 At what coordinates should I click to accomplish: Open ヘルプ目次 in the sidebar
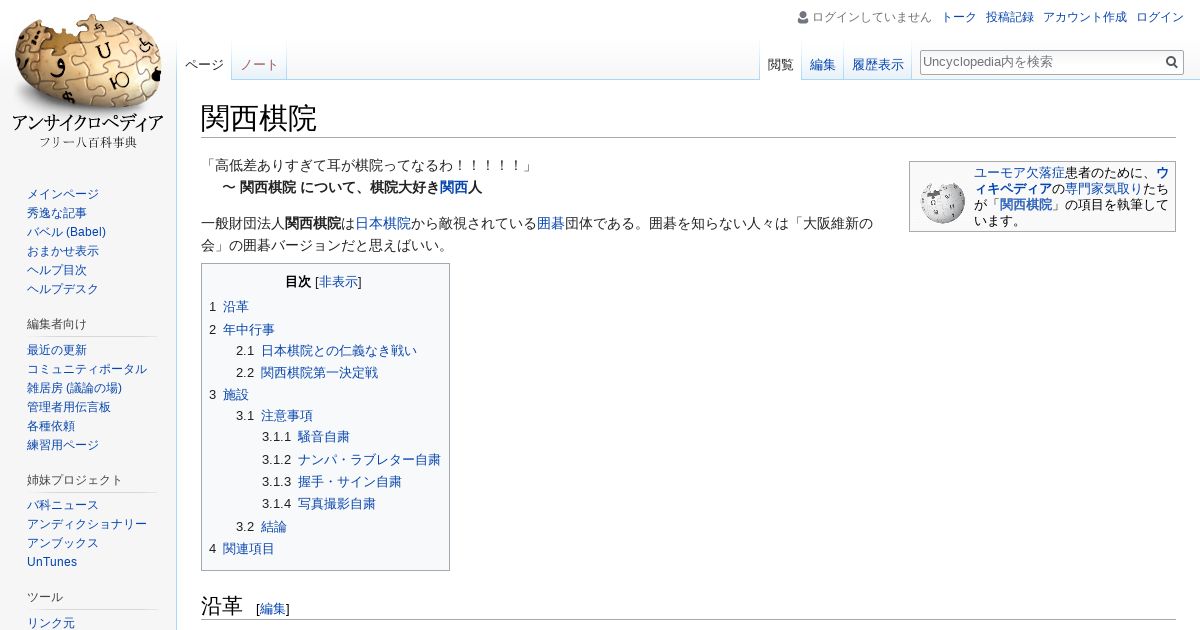tap(57, 270)
